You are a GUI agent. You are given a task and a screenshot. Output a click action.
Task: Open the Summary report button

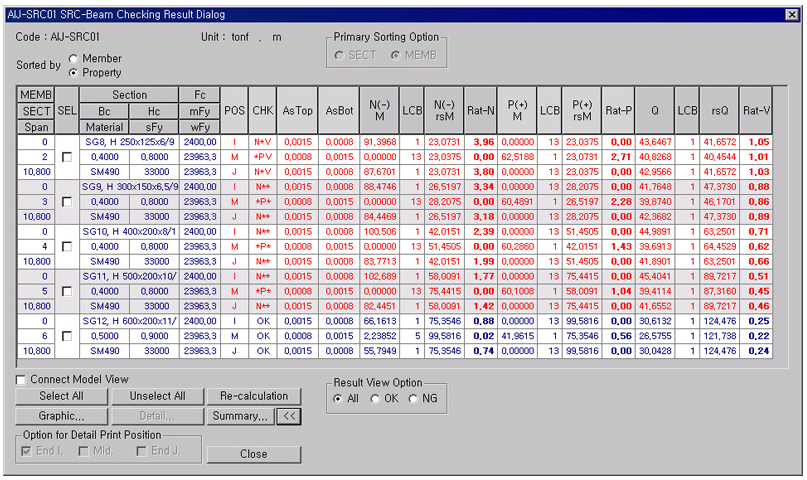pos(240,415)
